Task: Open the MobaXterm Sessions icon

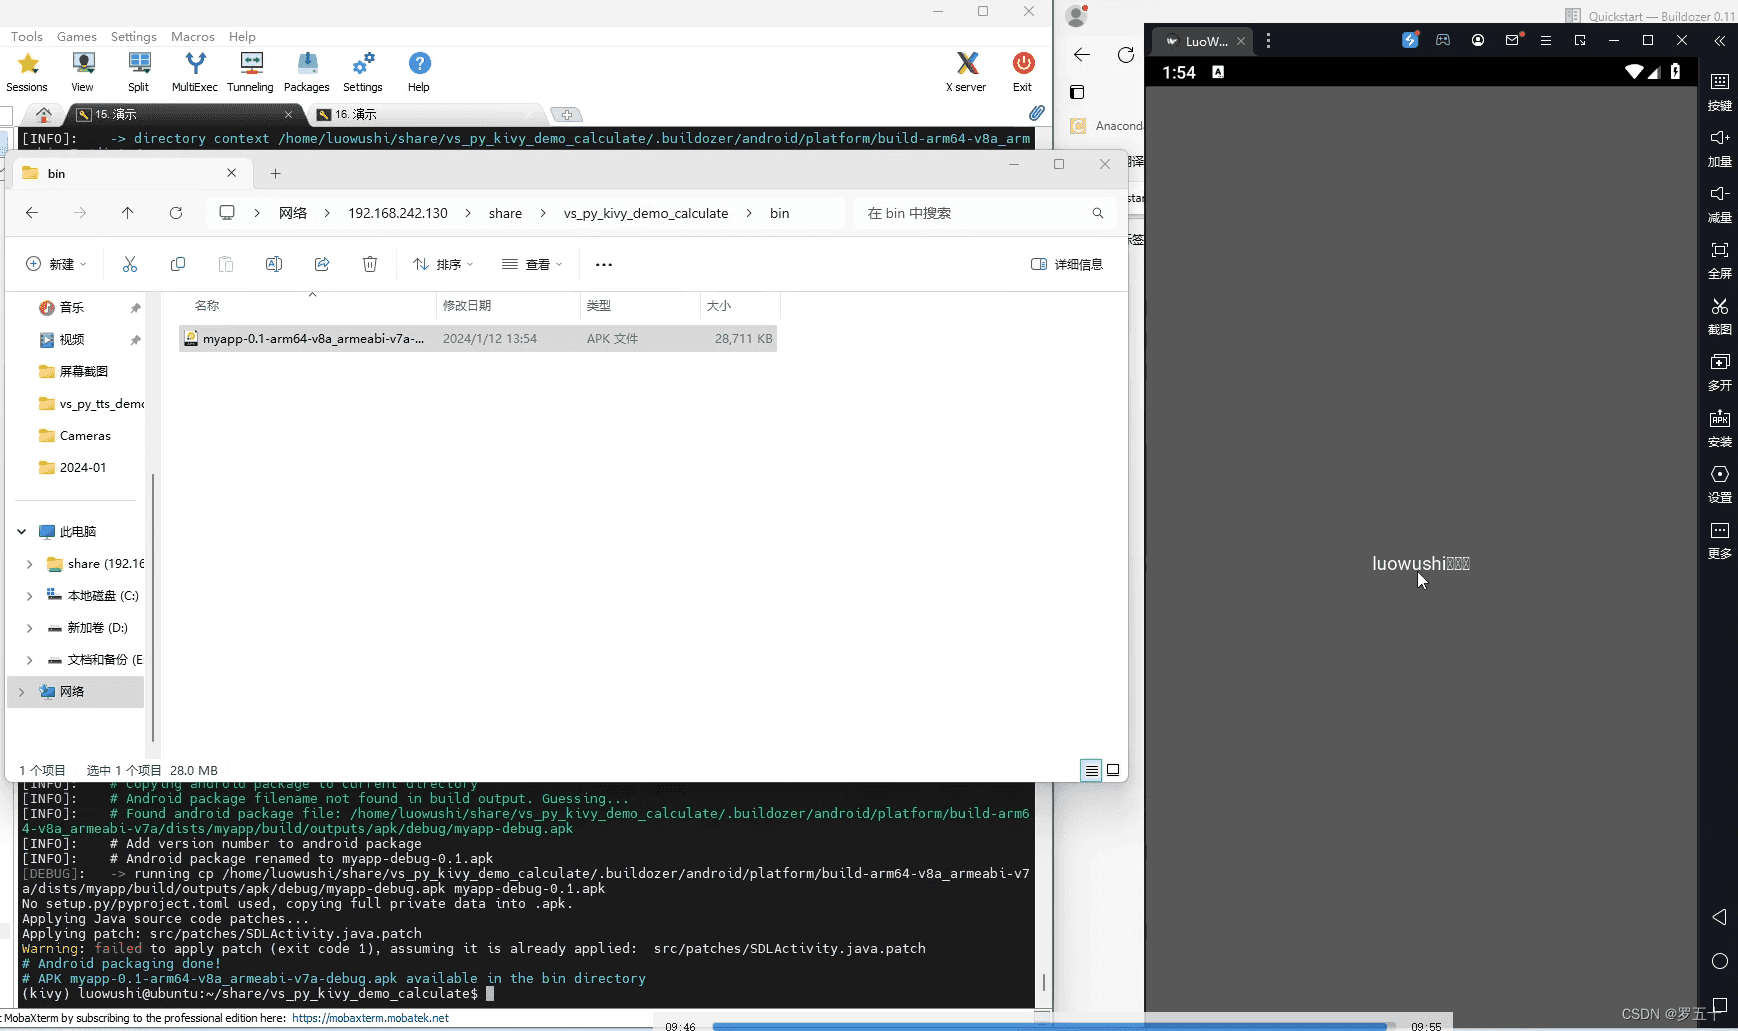Action: tap(27, 72)
